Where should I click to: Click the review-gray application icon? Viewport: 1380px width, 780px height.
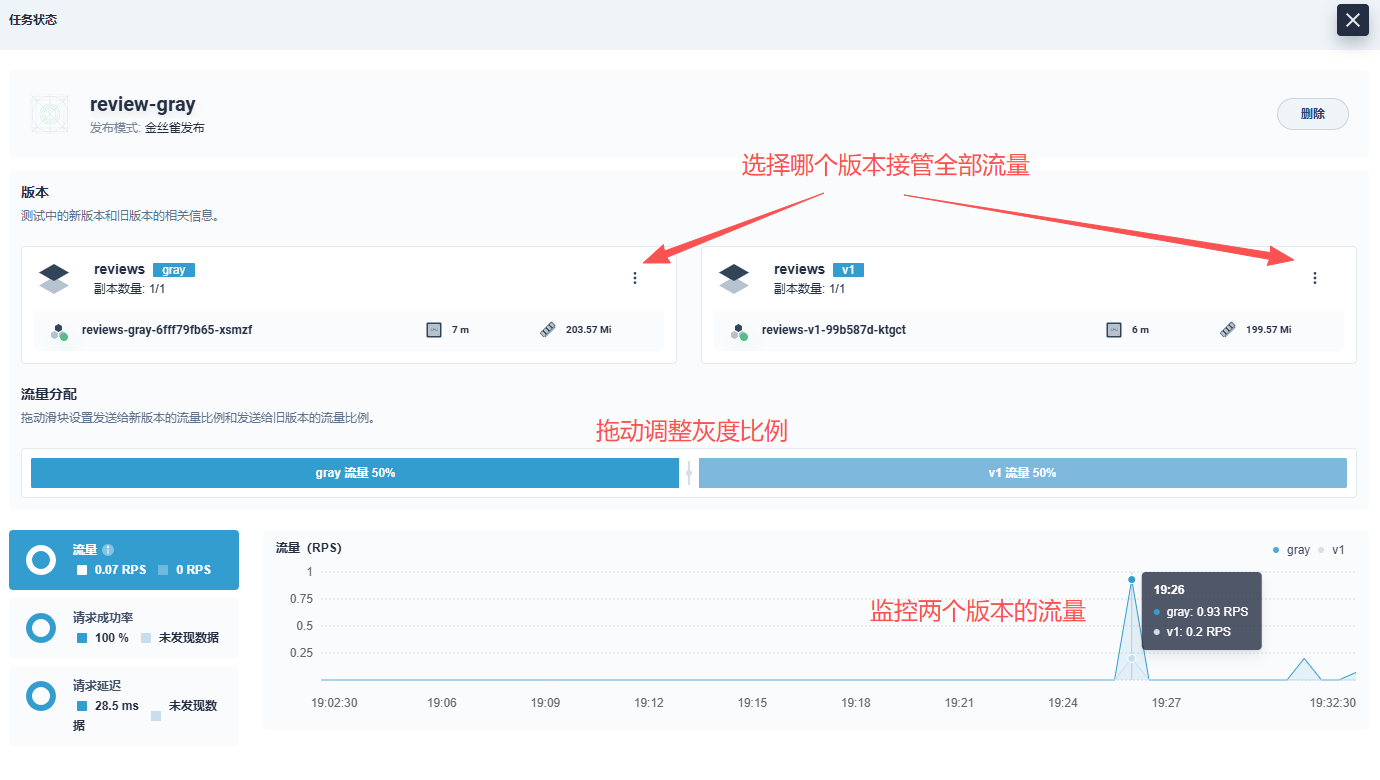[50, 114]
